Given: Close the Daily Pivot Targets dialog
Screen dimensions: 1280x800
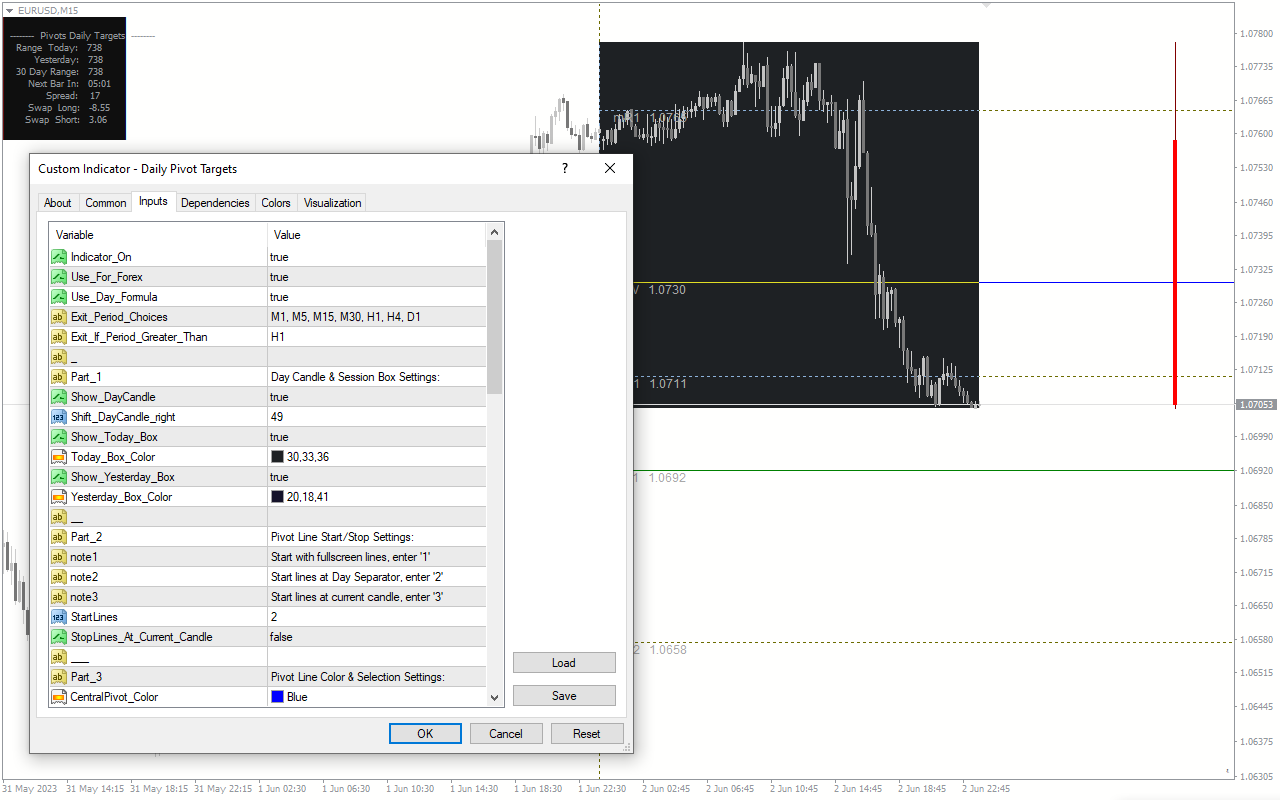Looking at the screenshot, I should pyautogui.click(x=610, y=169).
